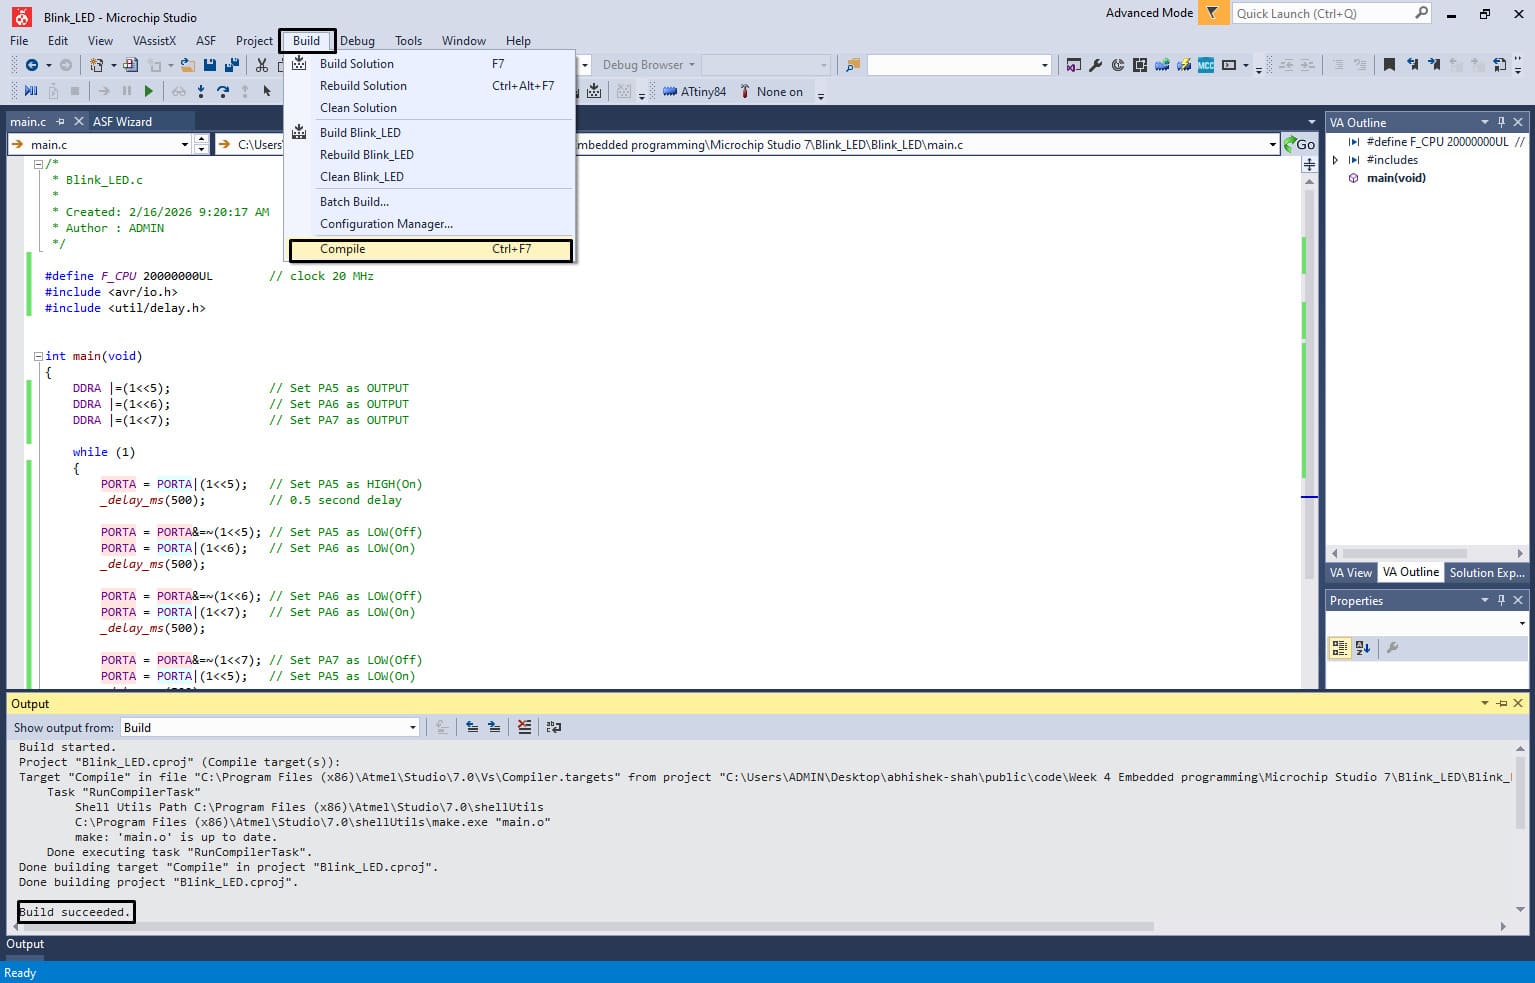Select '#define F_CPU 20000000UL' outline item
The height and width of the screenshot is (983, 1535).
(x=1437, y=142)
